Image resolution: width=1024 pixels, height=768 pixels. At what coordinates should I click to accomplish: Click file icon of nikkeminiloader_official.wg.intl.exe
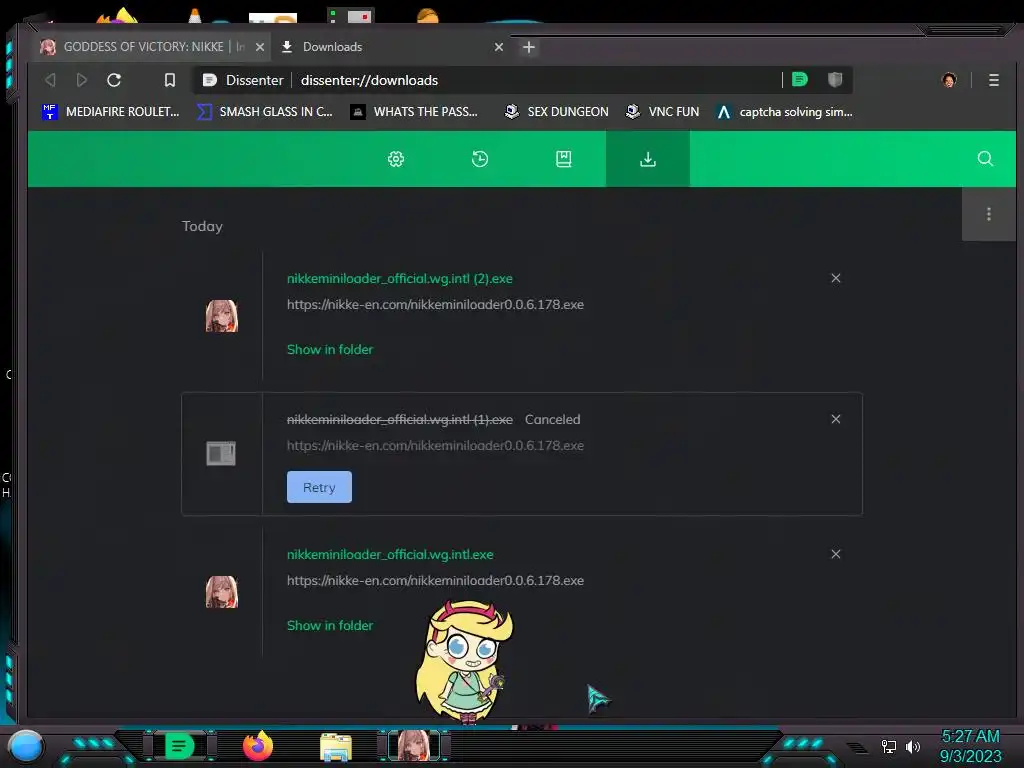point(221,592)
